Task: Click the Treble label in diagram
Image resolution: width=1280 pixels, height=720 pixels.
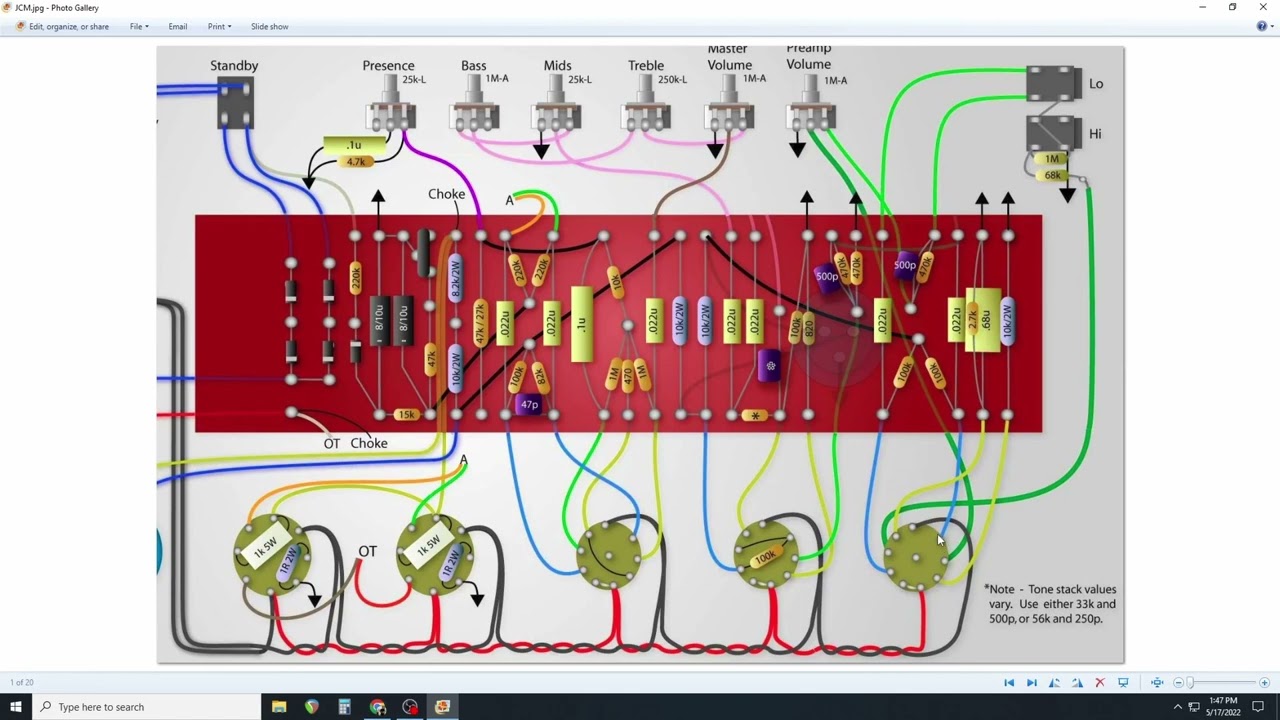Action: 646,66
